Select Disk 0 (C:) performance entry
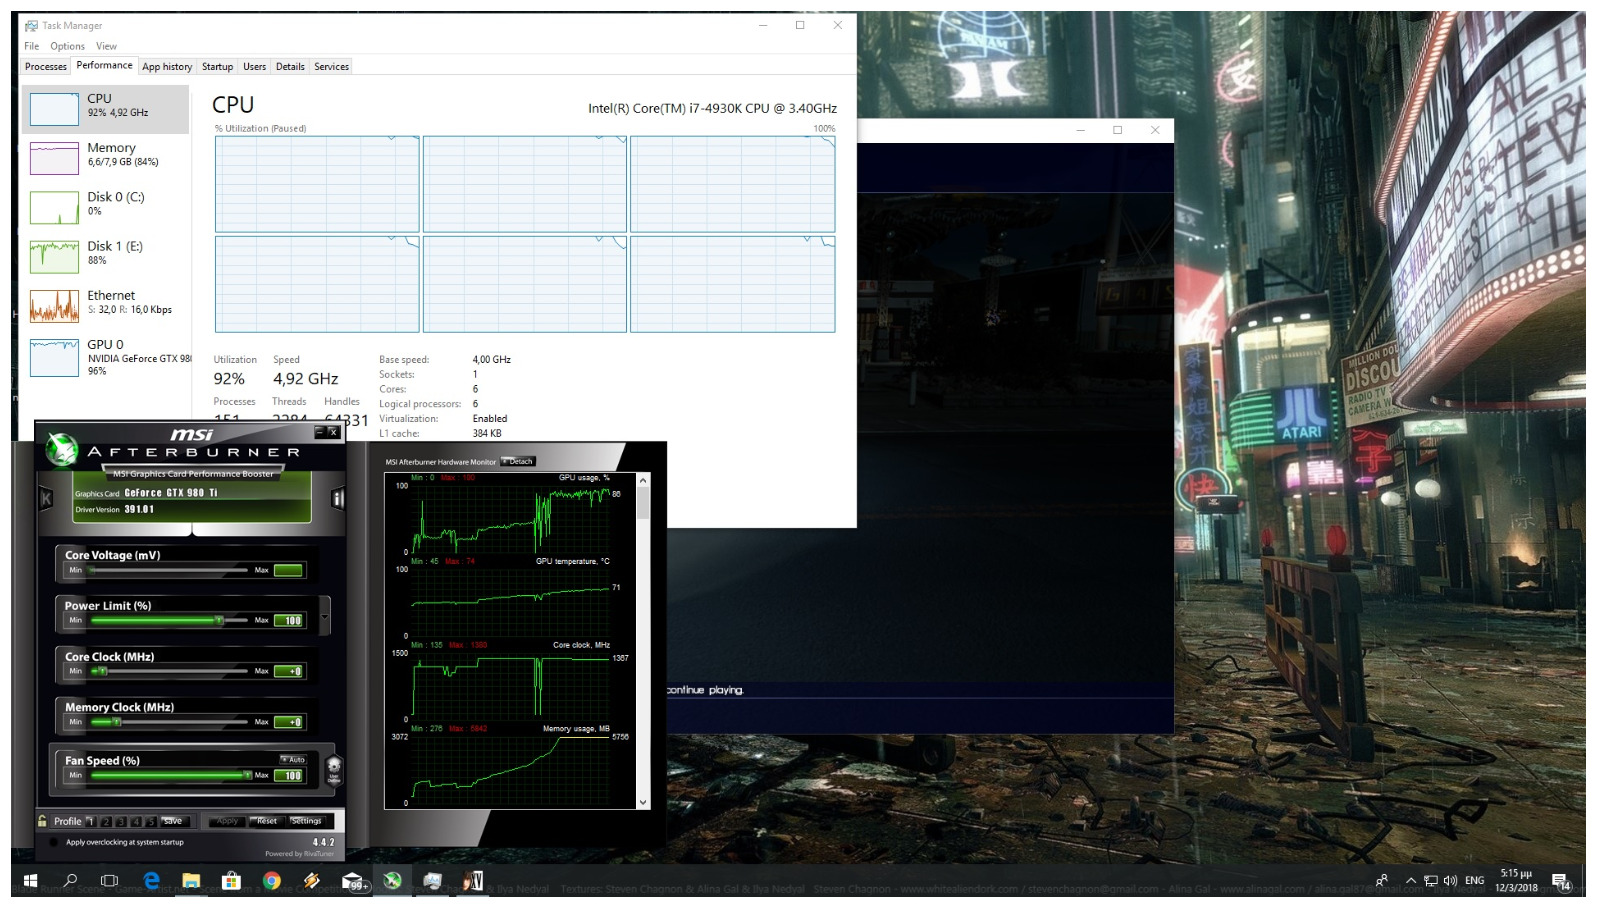The width and height of the screenshot is (1597, 907). tap(105, 207)
